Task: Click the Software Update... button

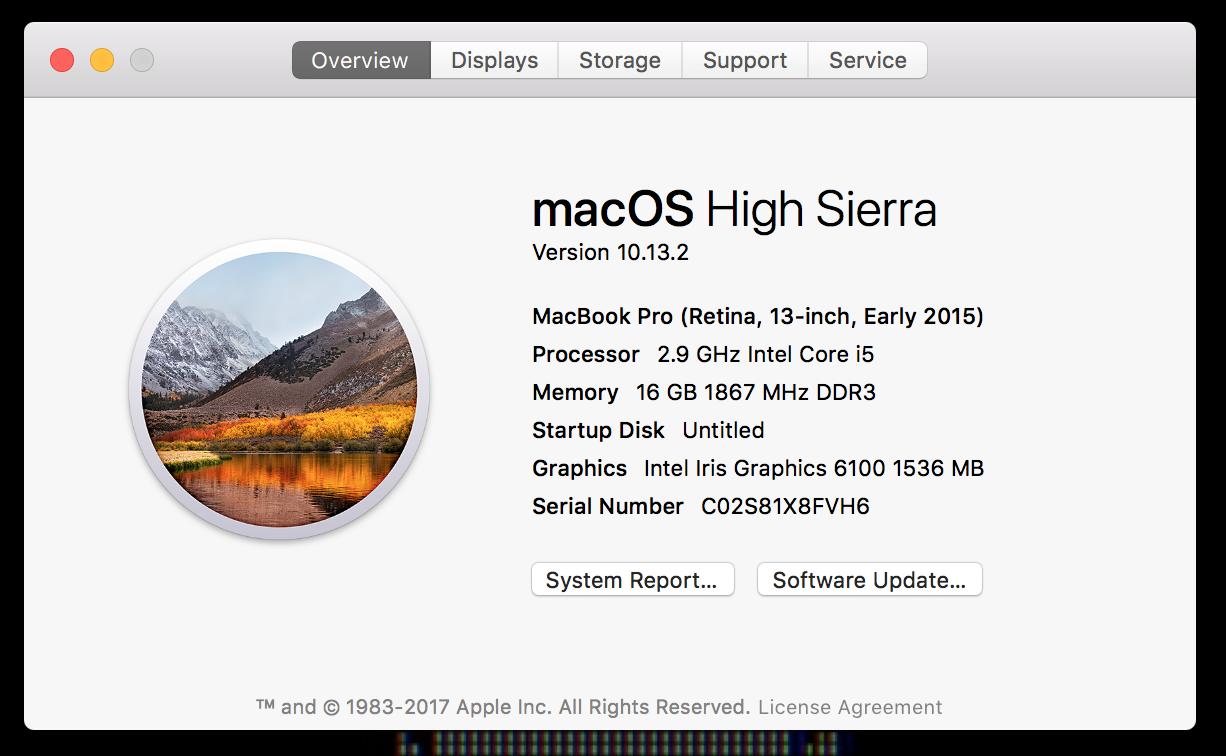Action: click(x=870, y=580)
